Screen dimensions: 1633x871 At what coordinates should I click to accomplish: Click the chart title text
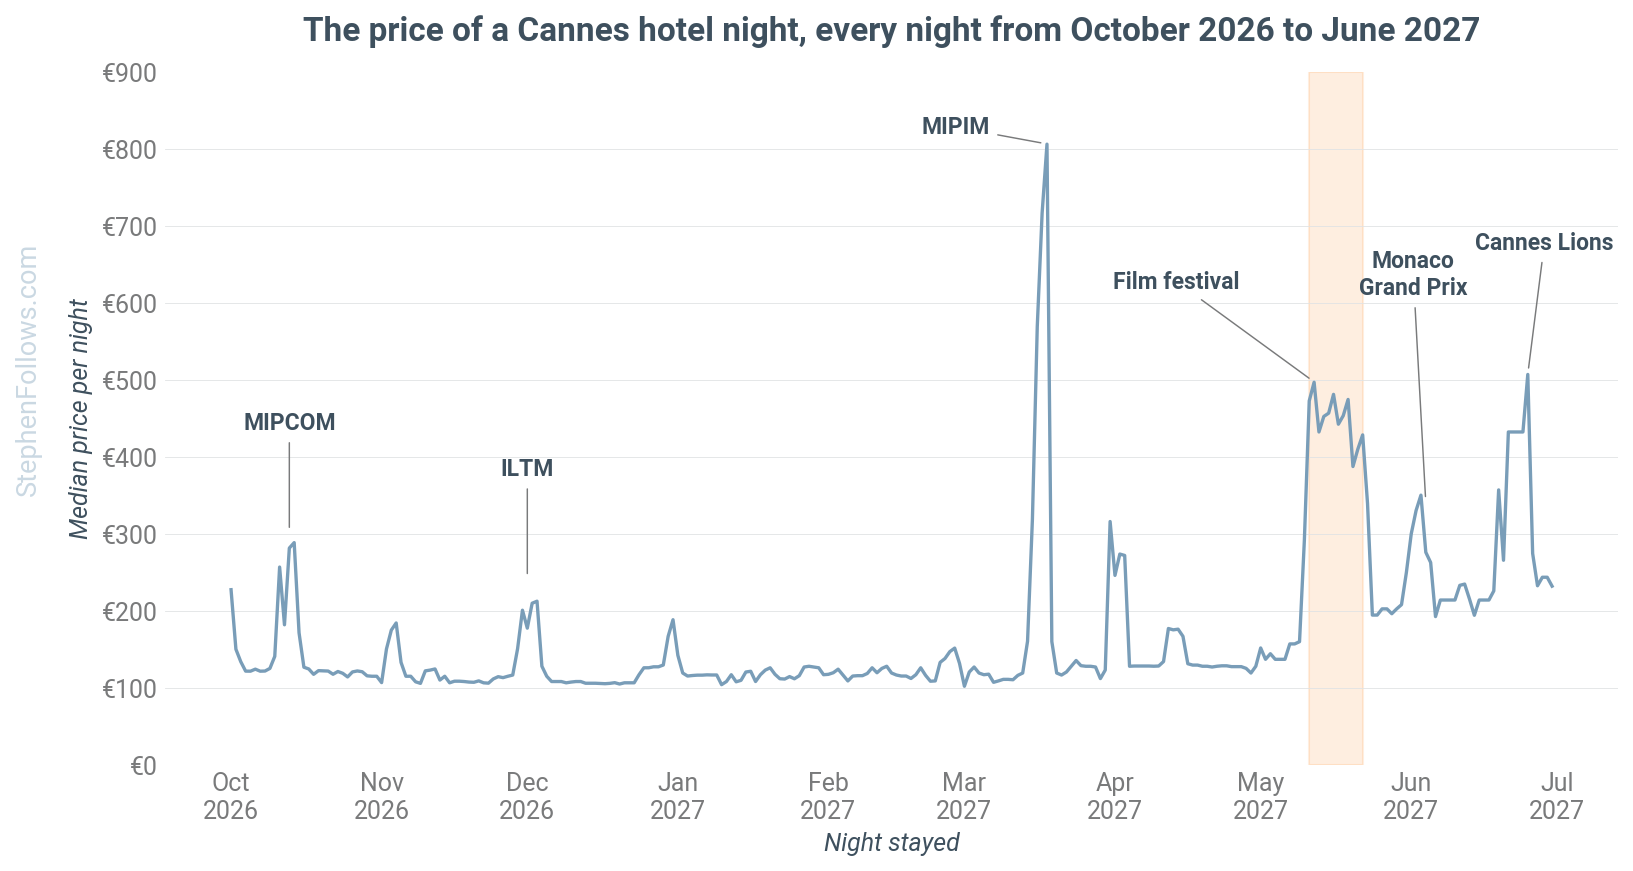[x=892, y=30]
